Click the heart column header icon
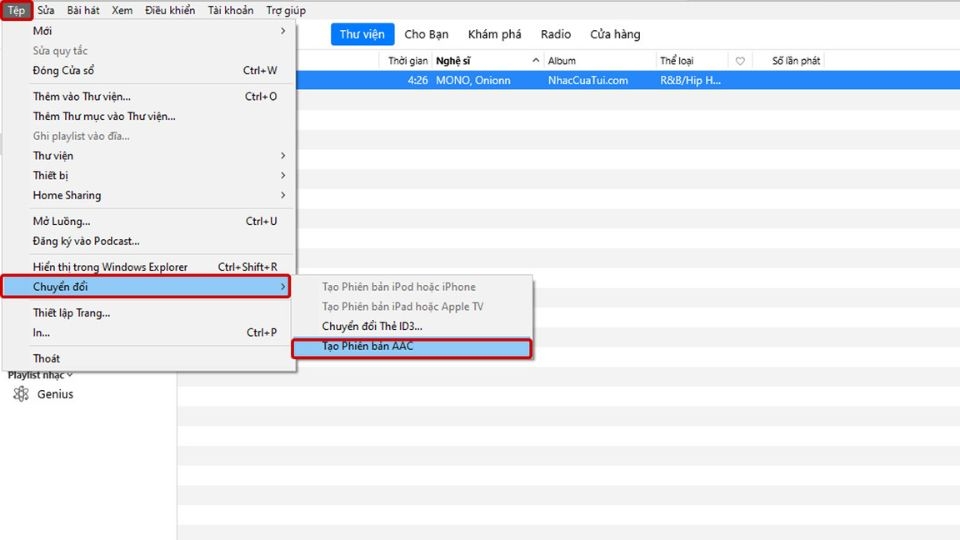Image resolution: width=960 pixels, height=540 pixels. click(740, 61)
